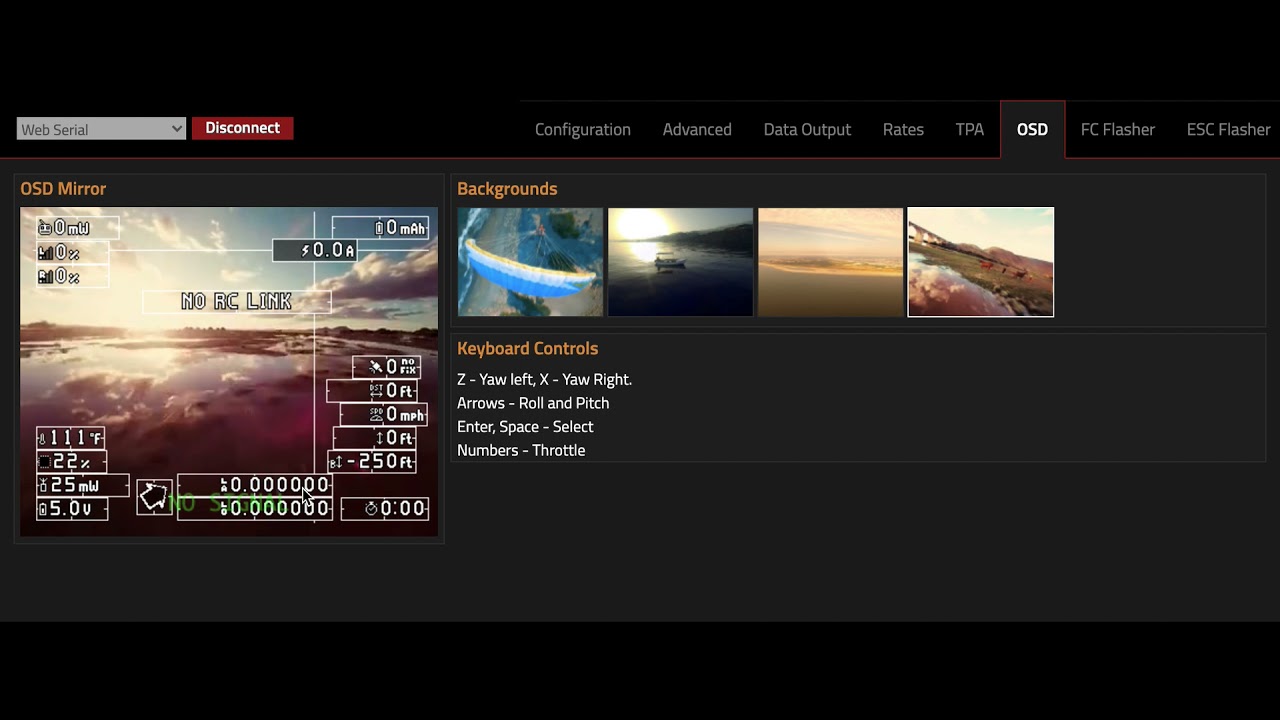Select the 0.0A current draw OSD element
This screenshot has width=1280, height=720.
coord(315,250)
